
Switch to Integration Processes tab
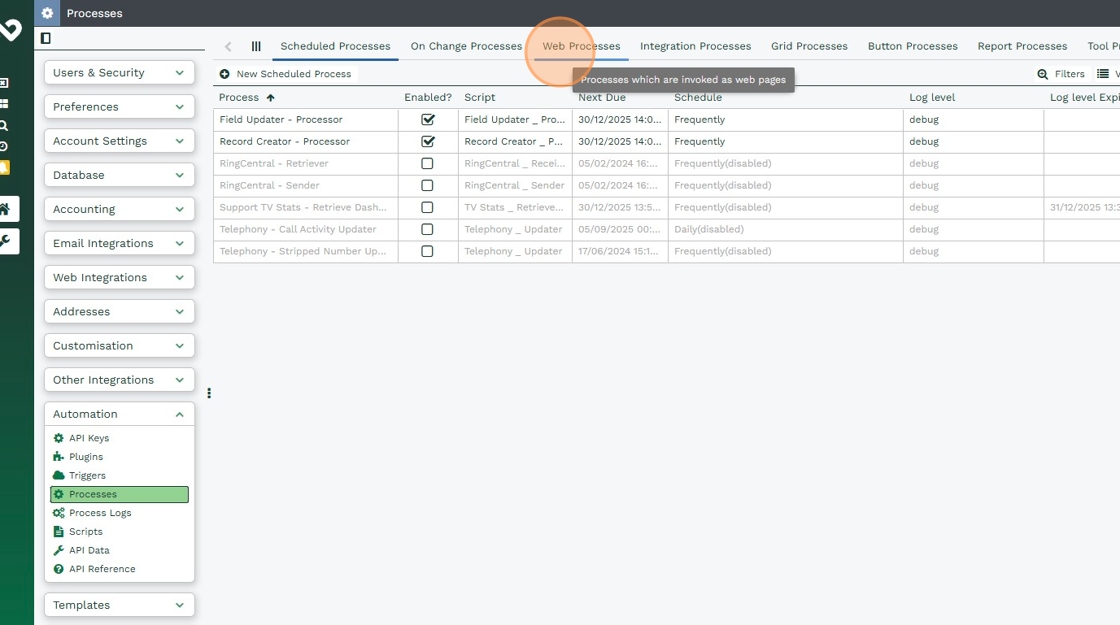tap(695, 46)
